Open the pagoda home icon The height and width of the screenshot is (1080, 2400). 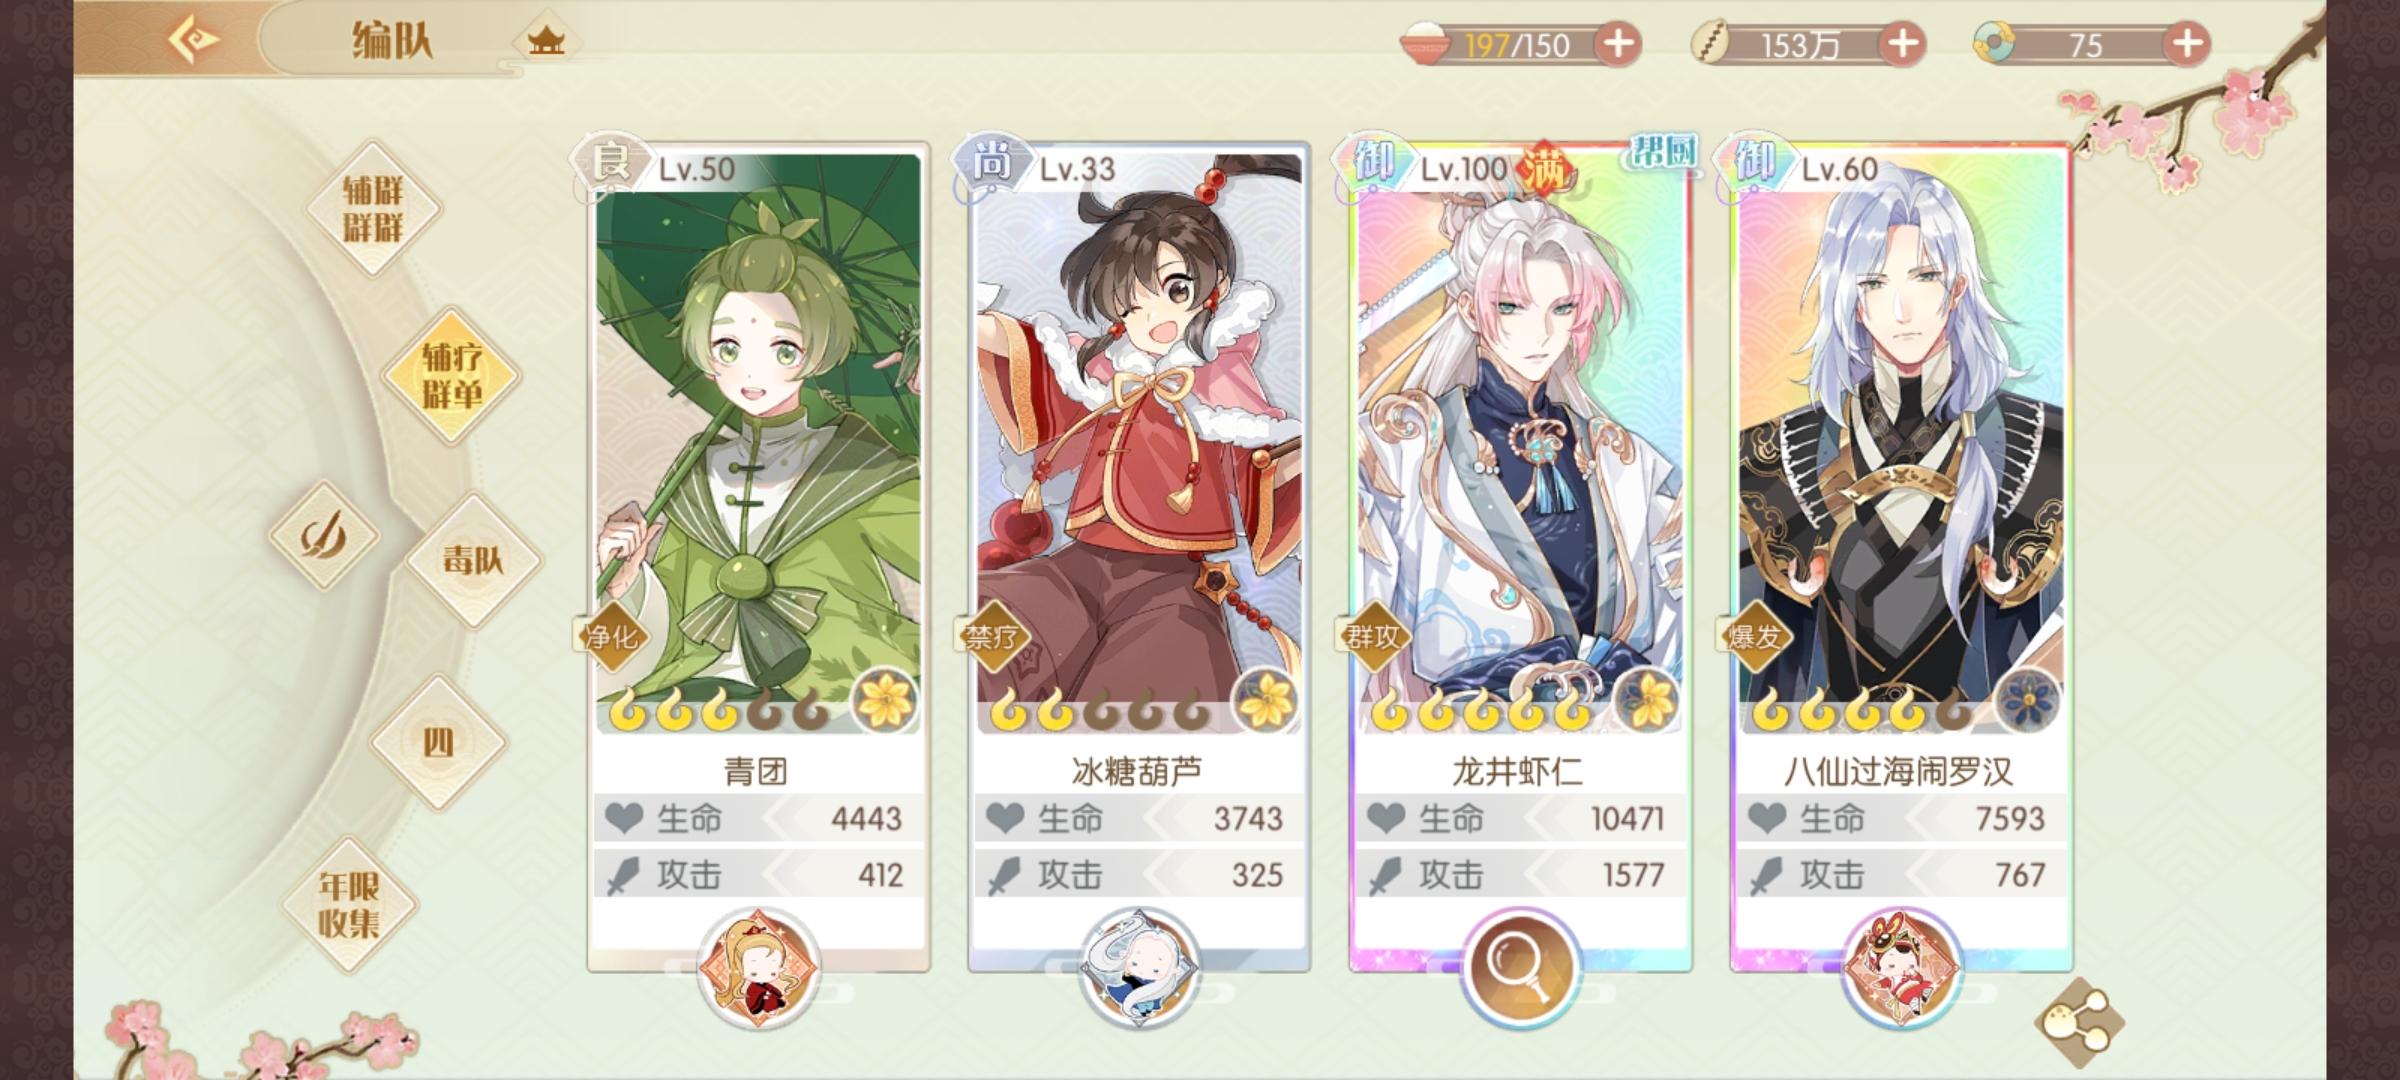546,41
